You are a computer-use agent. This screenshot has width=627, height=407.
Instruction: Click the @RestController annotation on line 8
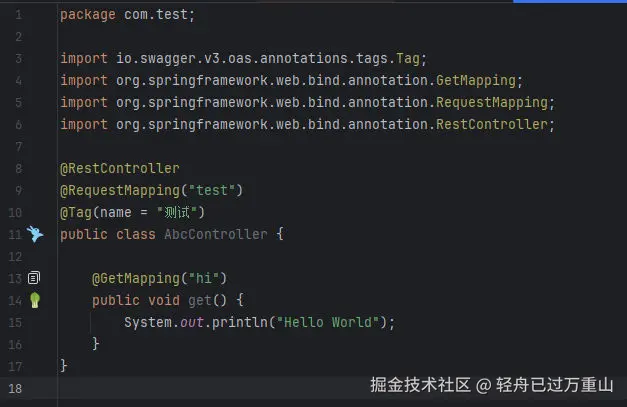point(120,168)
